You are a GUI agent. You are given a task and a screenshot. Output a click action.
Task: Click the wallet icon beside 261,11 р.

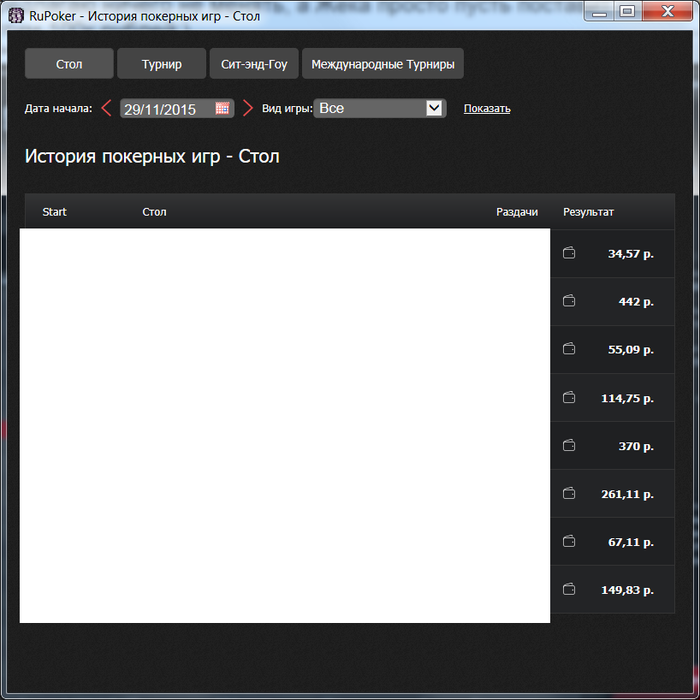569,494
